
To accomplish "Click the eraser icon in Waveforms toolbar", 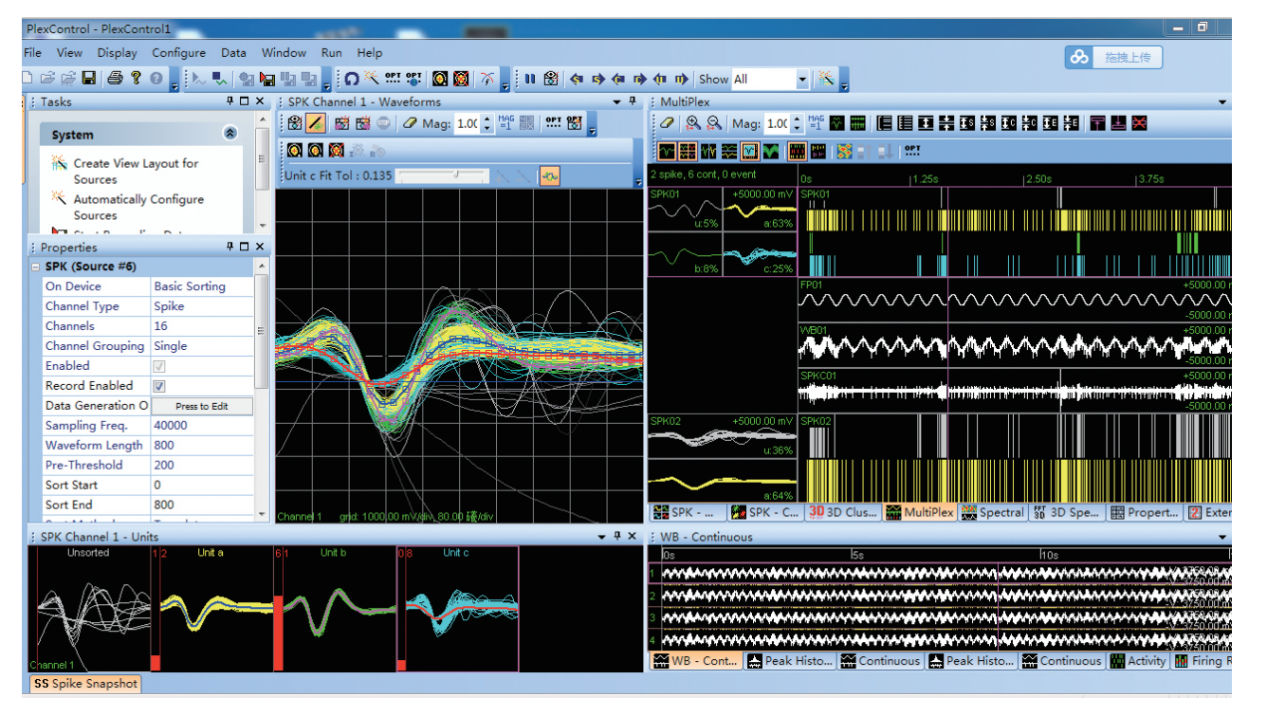I will point(408,123).
